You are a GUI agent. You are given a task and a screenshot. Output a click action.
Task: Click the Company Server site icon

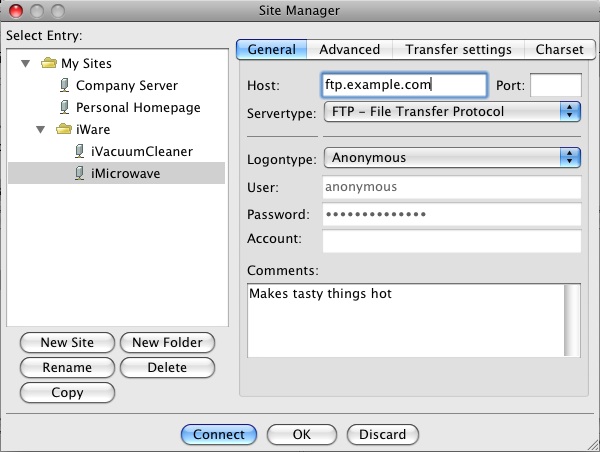pos(65,86)
